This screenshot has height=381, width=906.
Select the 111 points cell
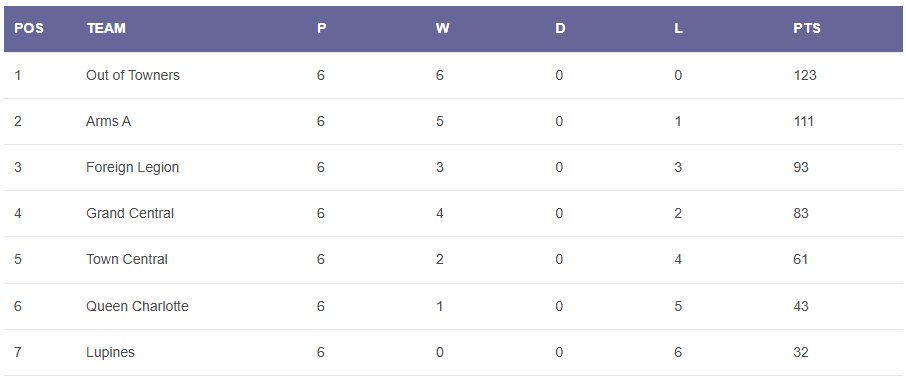(x=804, y=121)
